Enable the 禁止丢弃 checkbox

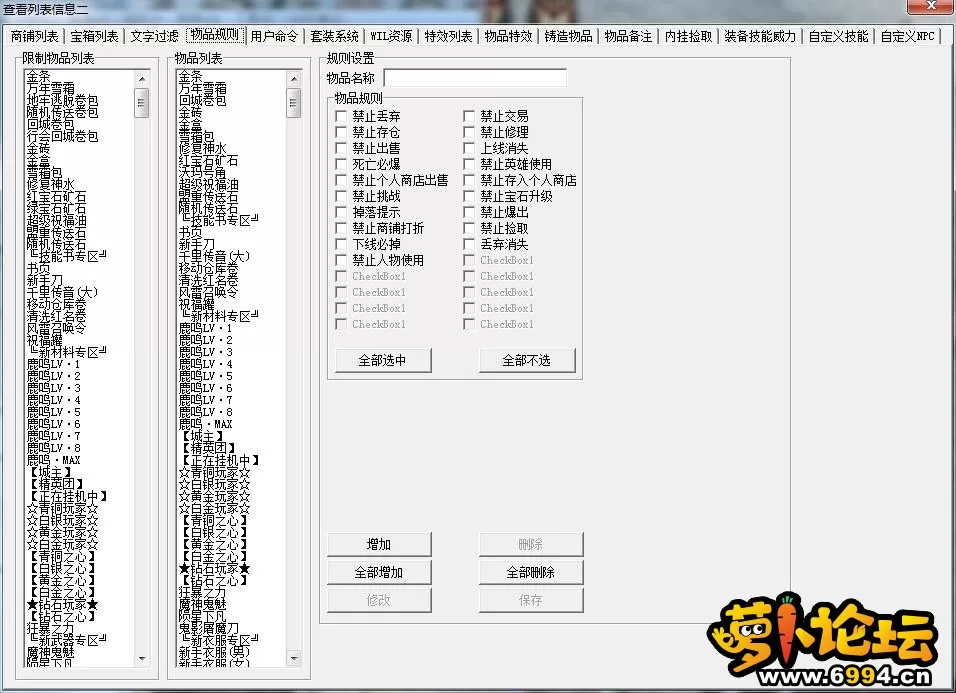[341, 116]
